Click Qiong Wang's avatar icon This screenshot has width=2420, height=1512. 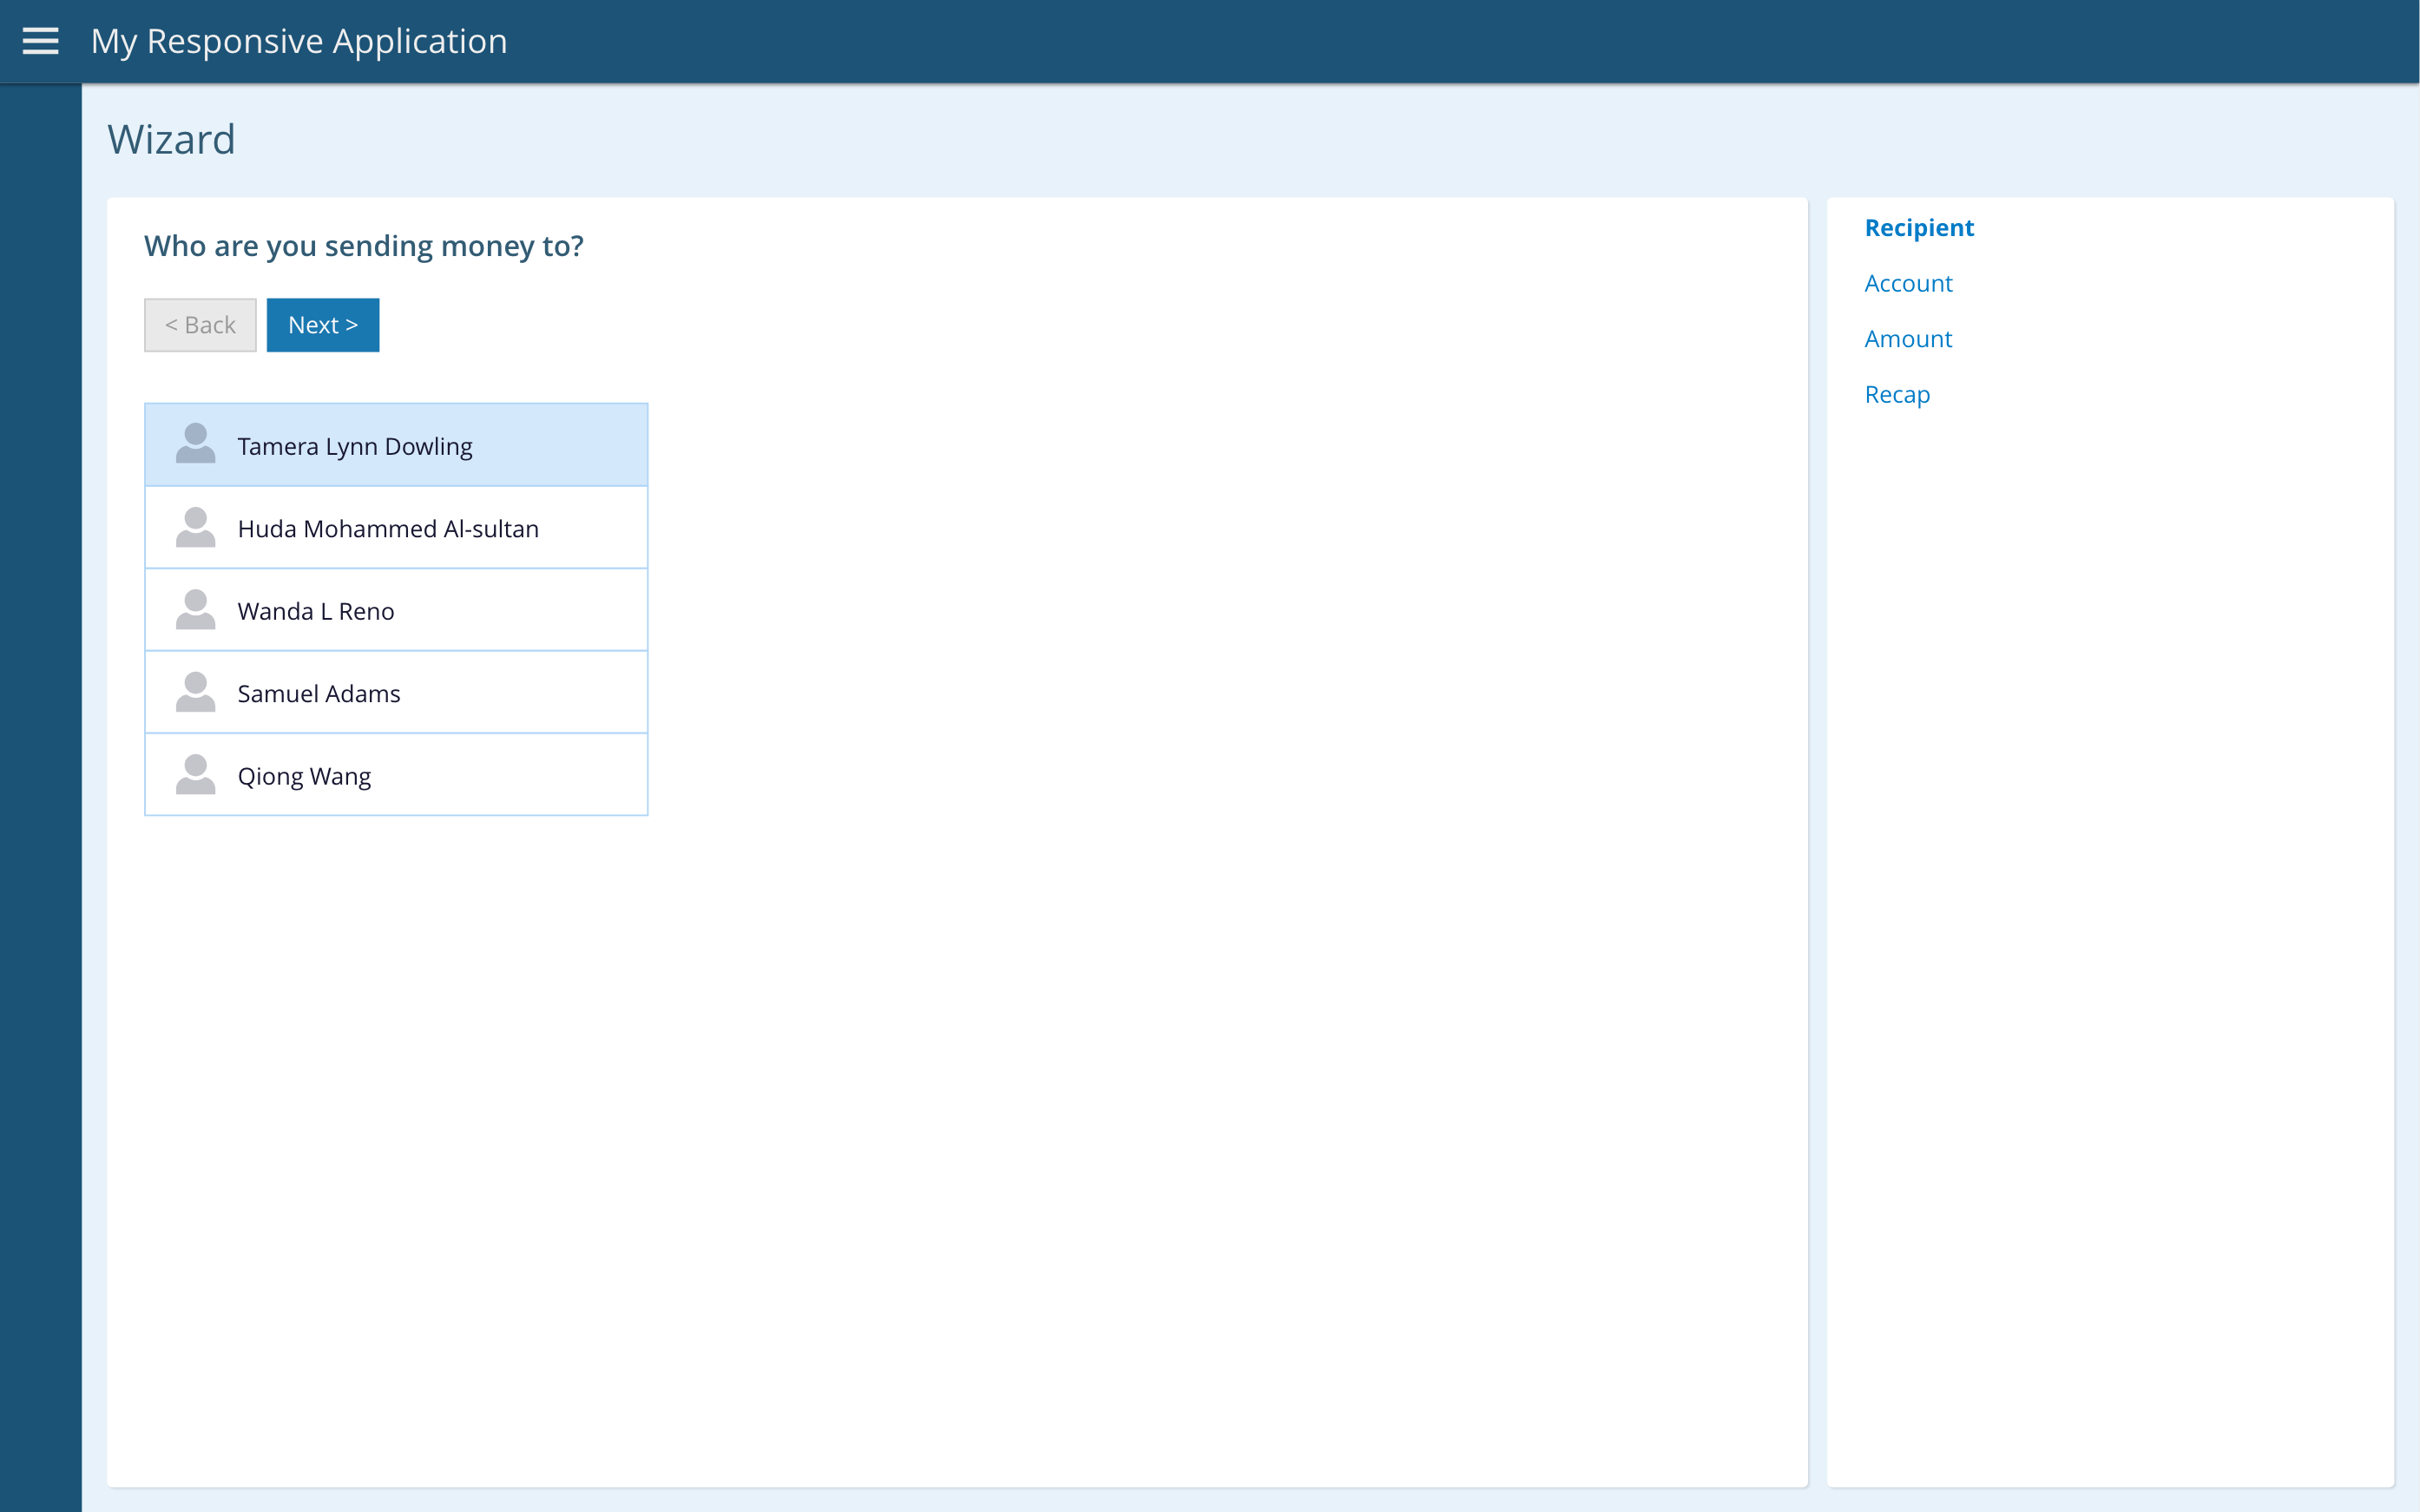point(195,775)
